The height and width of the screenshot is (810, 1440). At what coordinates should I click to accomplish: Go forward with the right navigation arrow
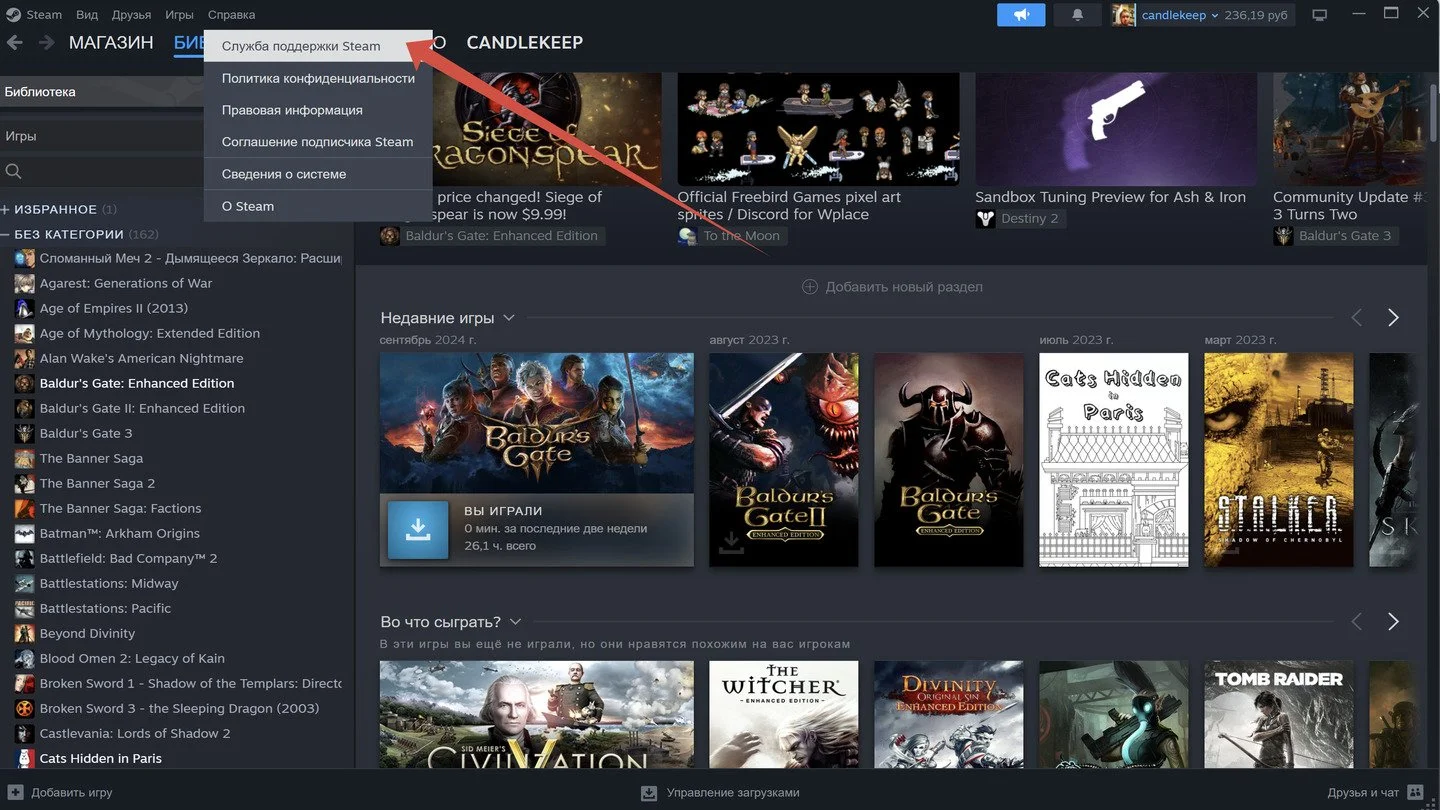[46, 42]
